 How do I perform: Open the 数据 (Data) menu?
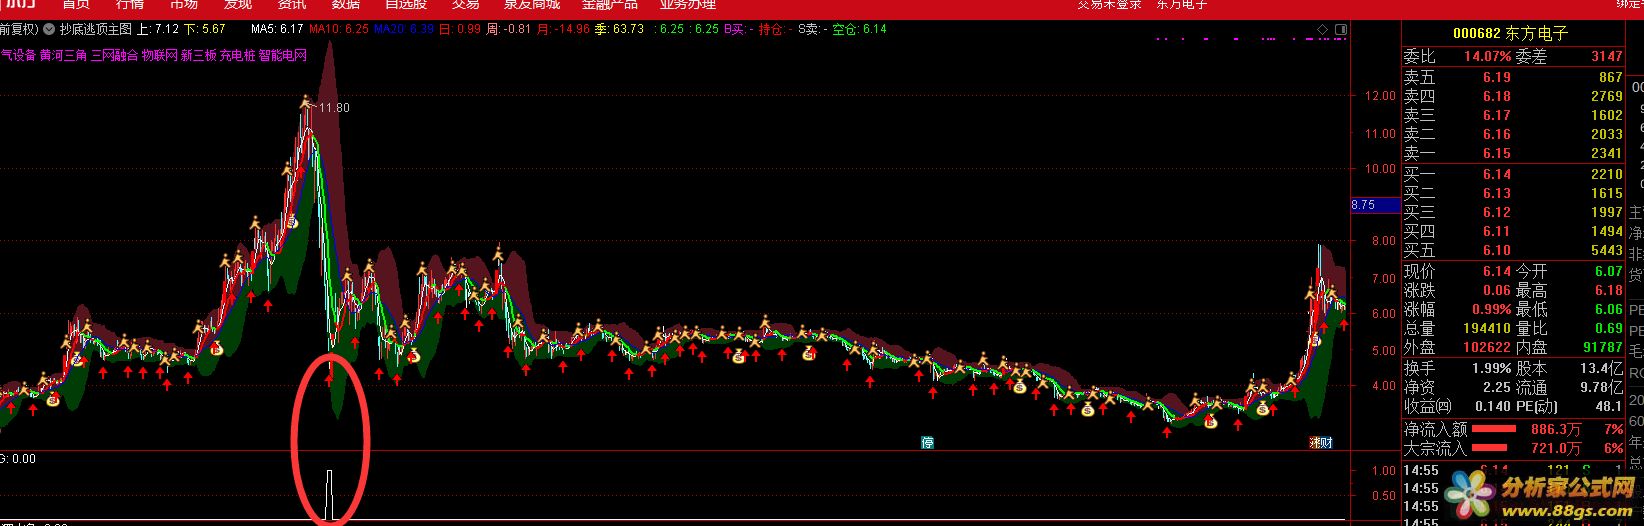click(346, 4)
